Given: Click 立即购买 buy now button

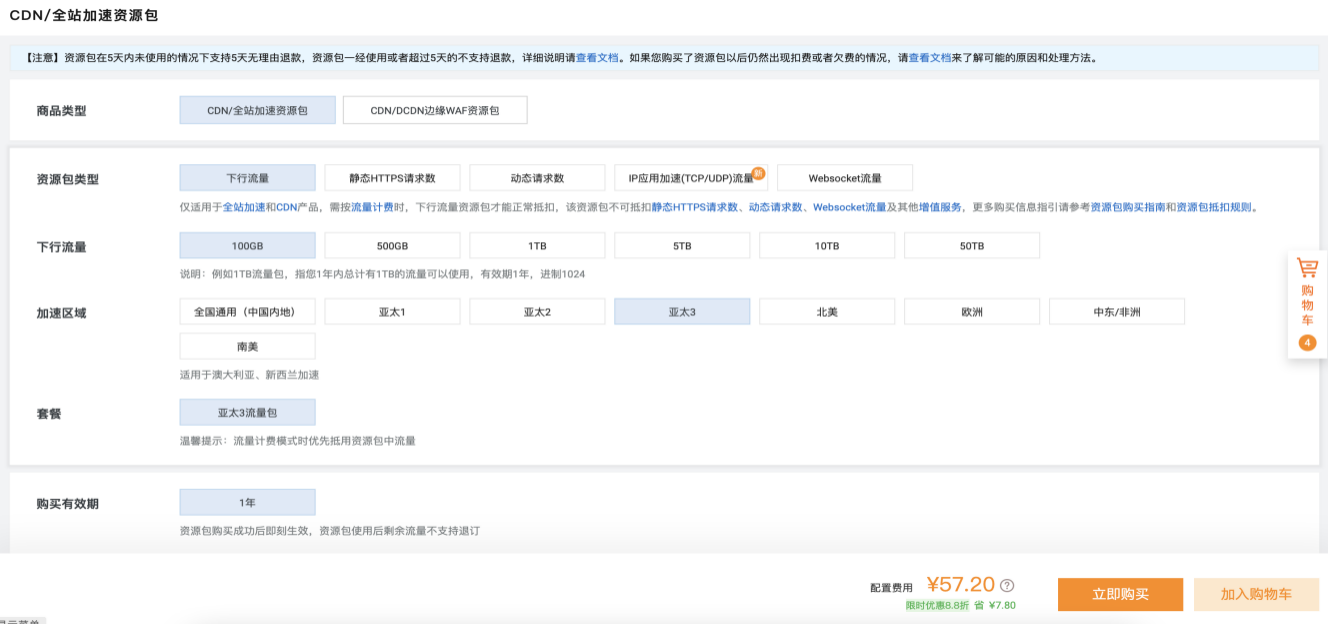Looking at the screenshot, I should (1120, 594).
